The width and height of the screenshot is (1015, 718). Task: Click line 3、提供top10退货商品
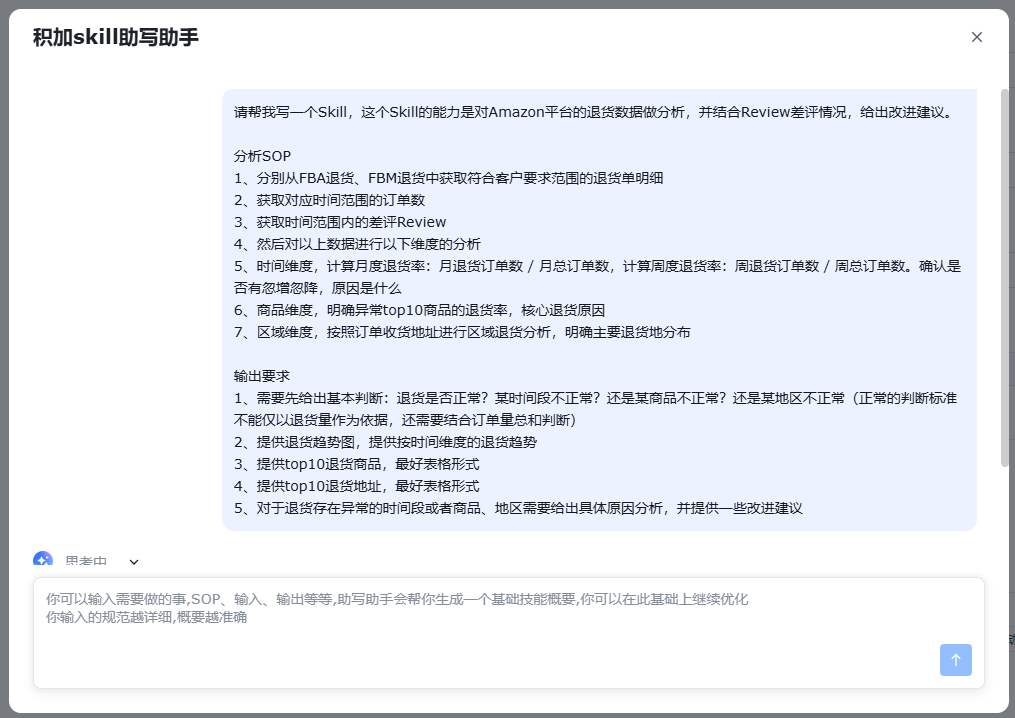click(x=357, y=464)
